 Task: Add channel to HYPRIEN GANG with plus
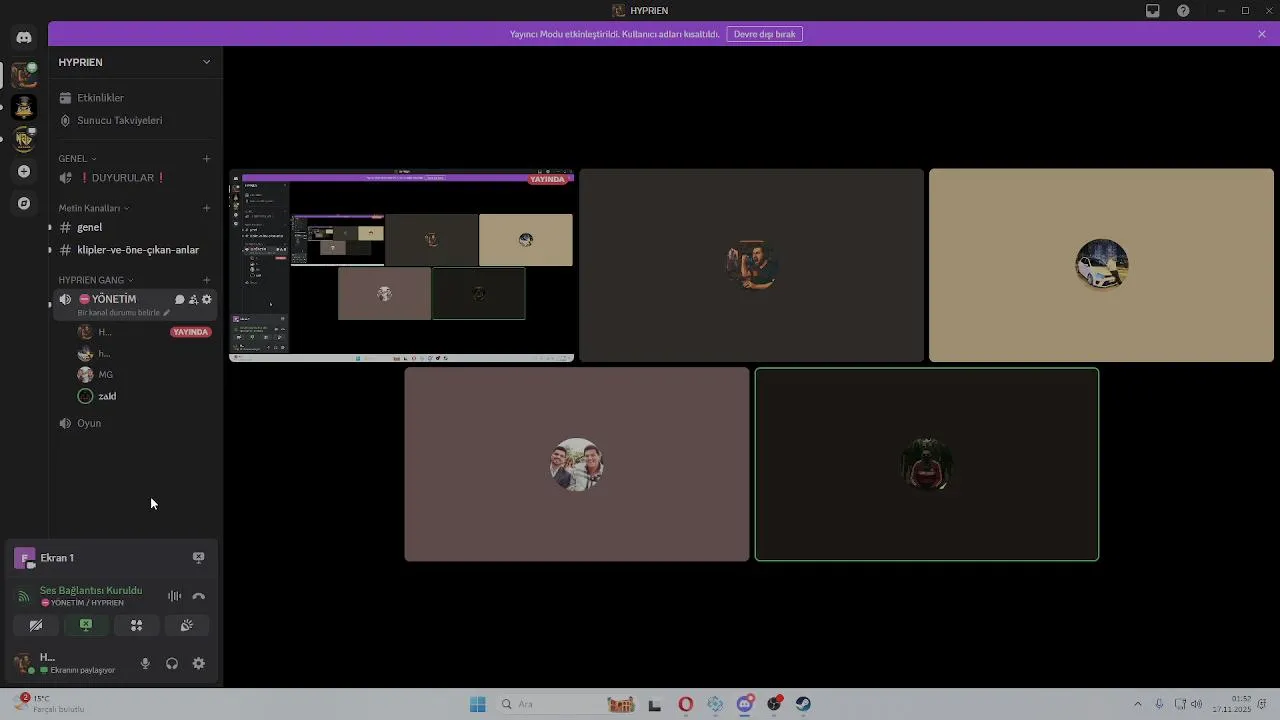point(207,280)
